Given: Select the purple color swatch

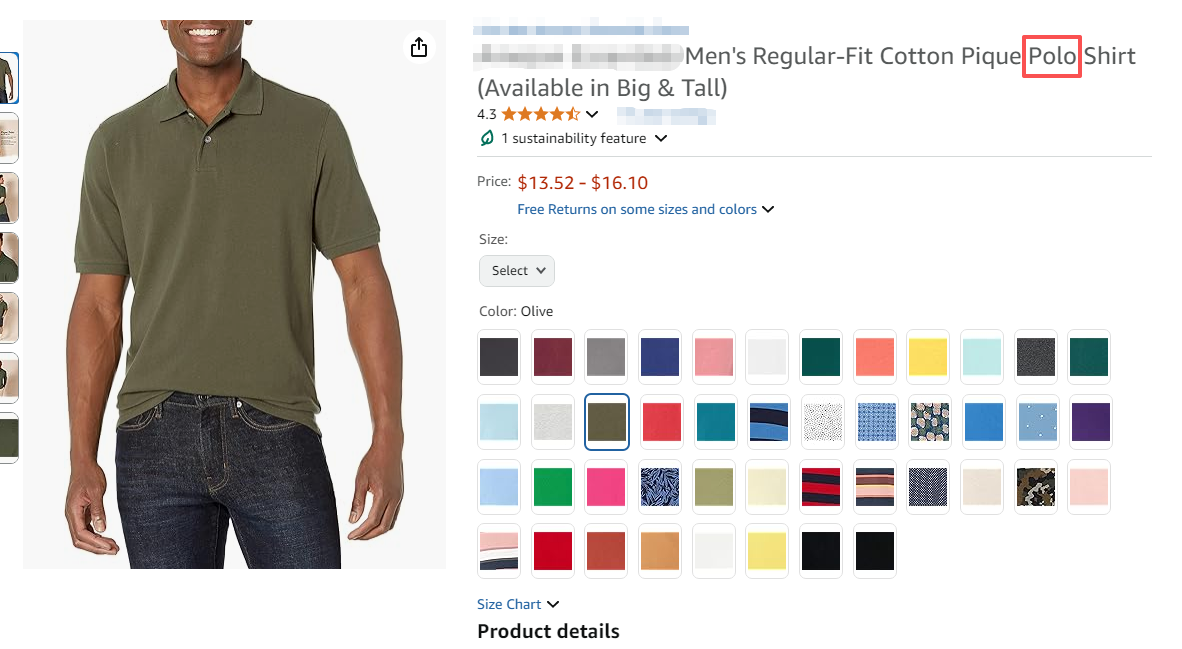Looking at the screenshot, I should (x=1089, y=422).
